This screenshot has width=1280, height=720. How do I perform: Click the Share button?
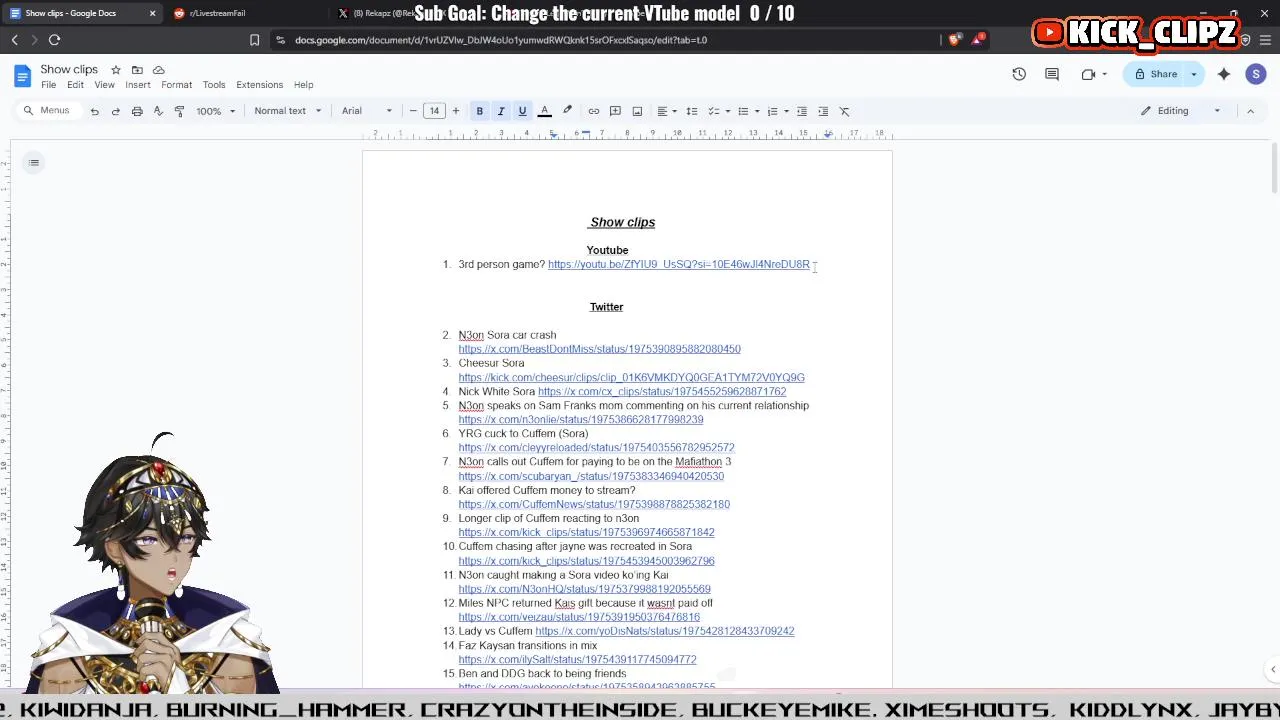pyautogui.click(x=1155, y=74)
